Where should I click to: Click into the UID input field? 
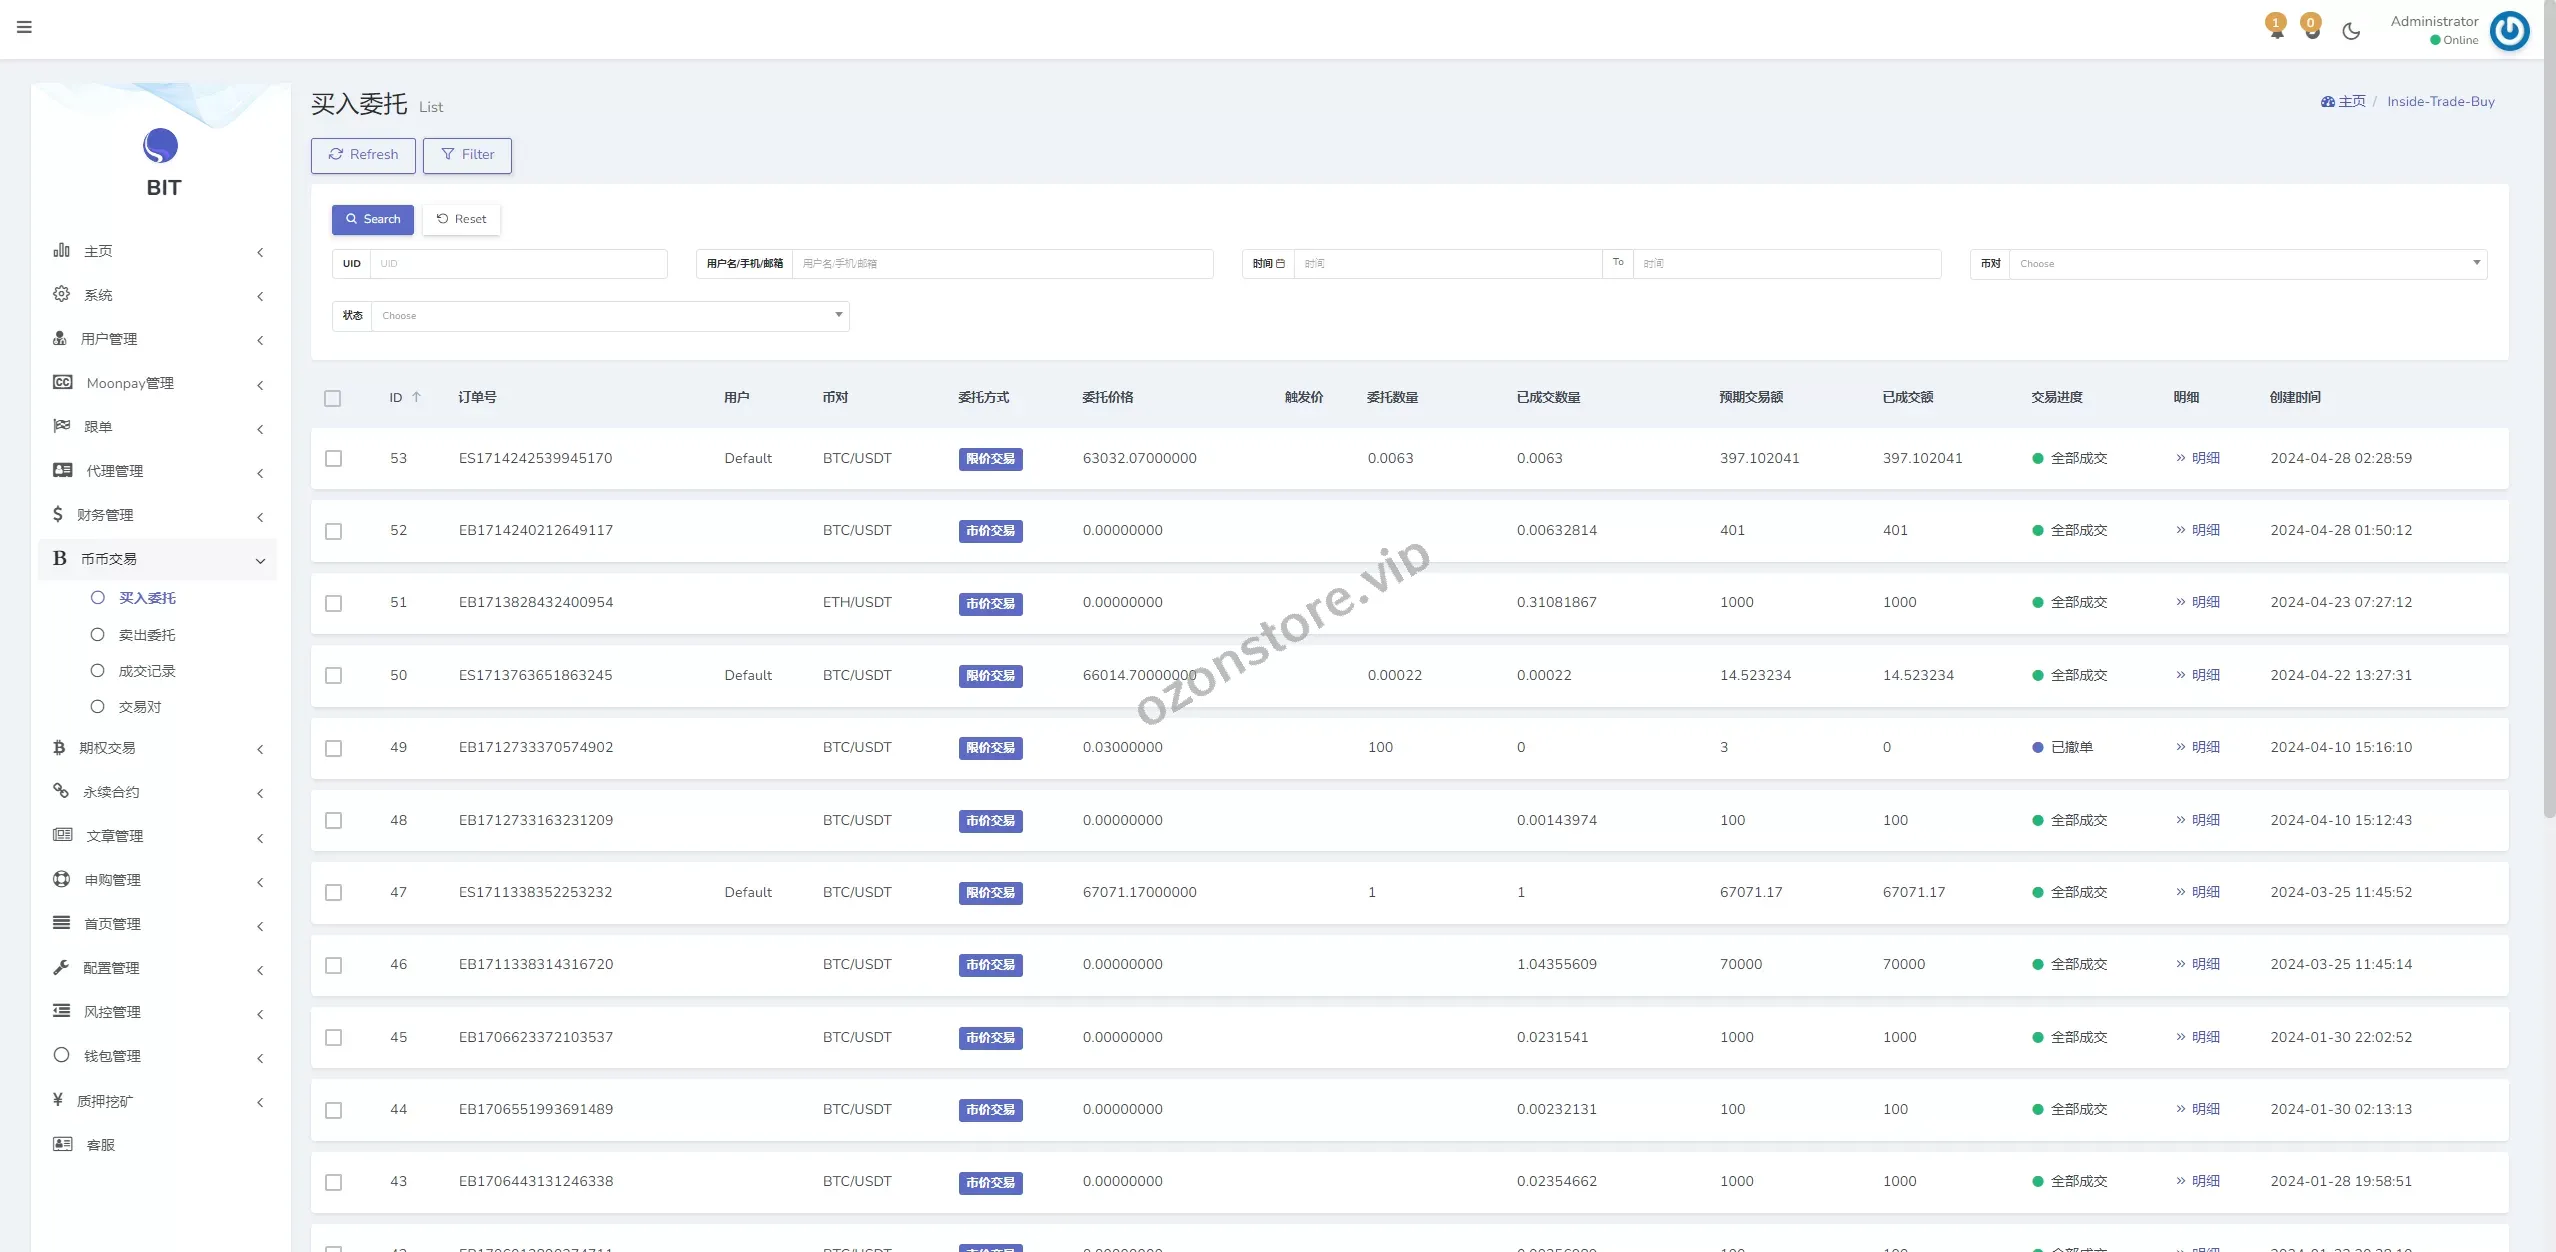[517, 264]
